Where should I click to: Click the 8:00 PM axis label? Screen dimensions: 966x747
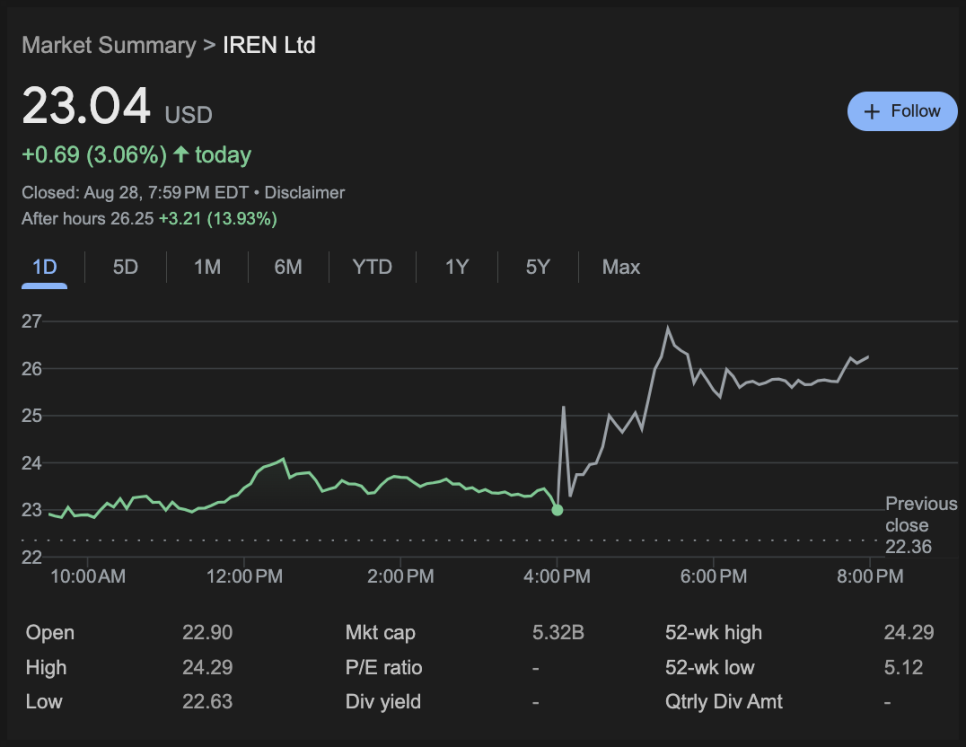[870, 576]
